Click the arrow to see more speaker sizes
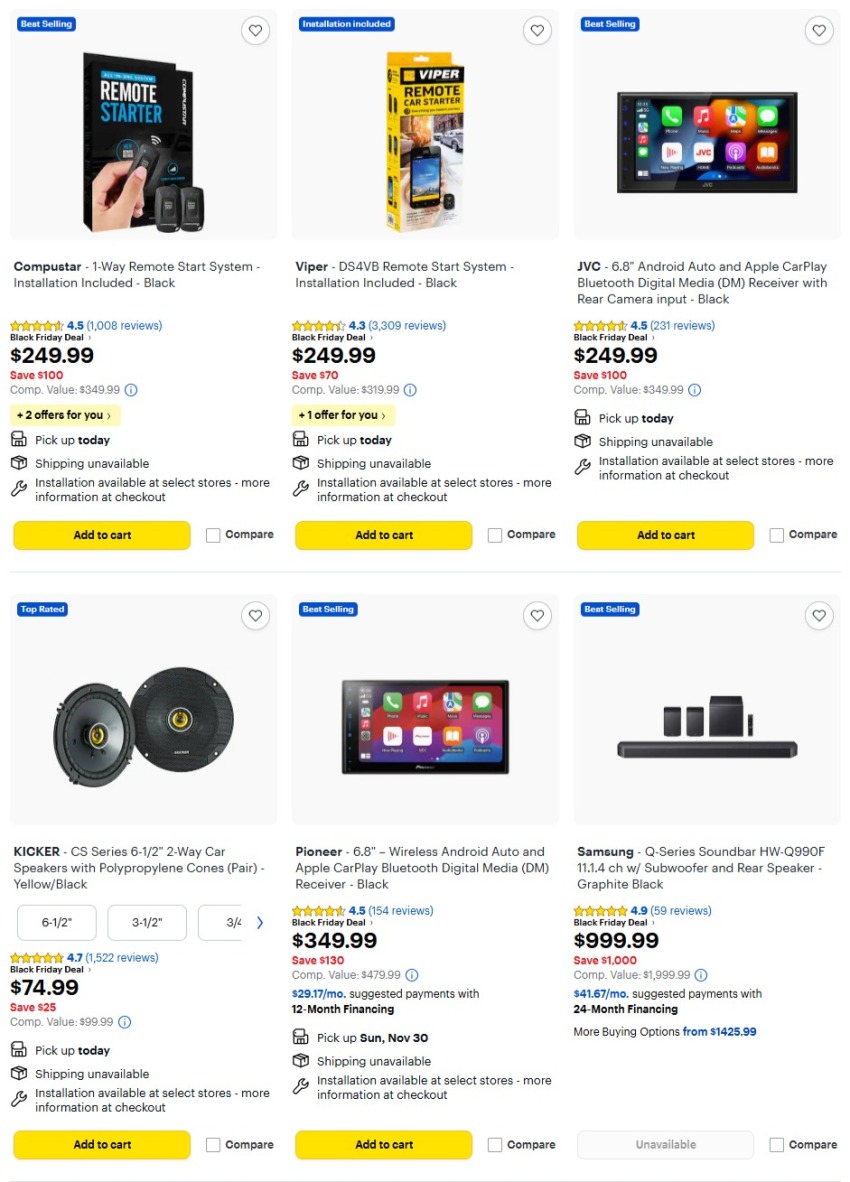850x1182 pixels. (259, 922)
